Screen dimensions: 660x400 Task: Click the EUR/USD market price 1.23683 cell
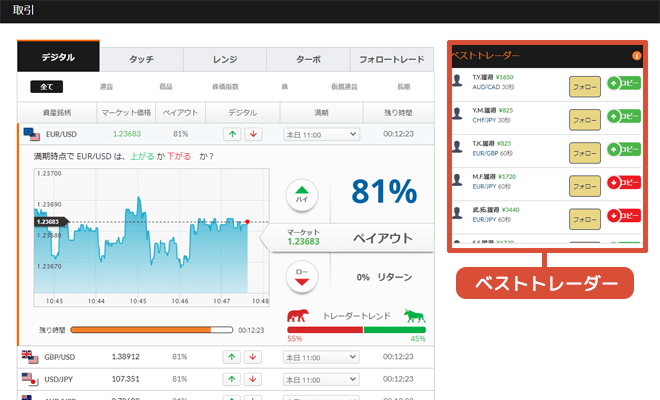[x=127, y=134]
